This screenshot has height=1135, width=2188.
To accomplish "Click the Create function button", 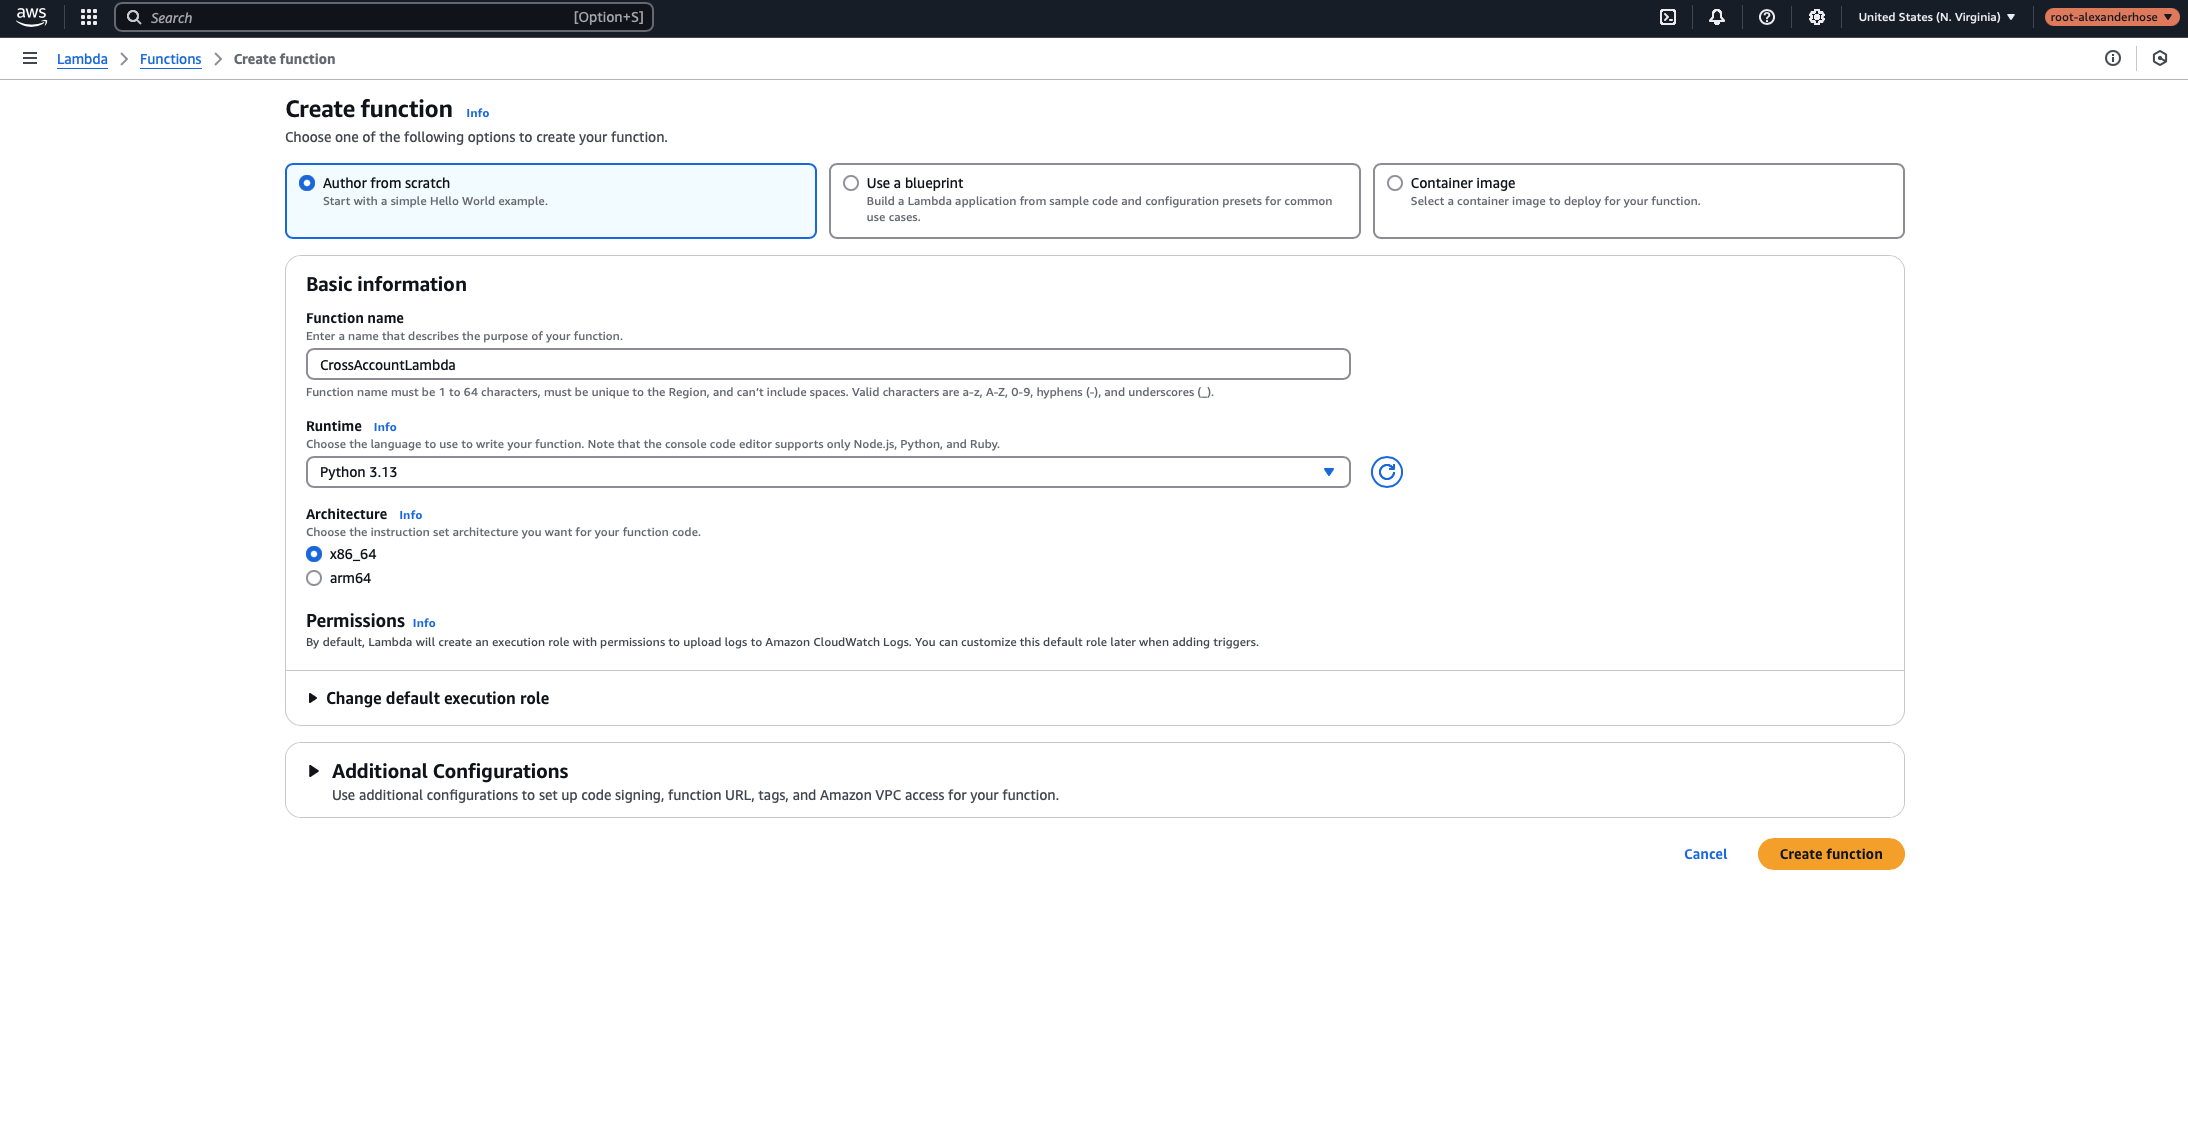I will click(1831, 853).
